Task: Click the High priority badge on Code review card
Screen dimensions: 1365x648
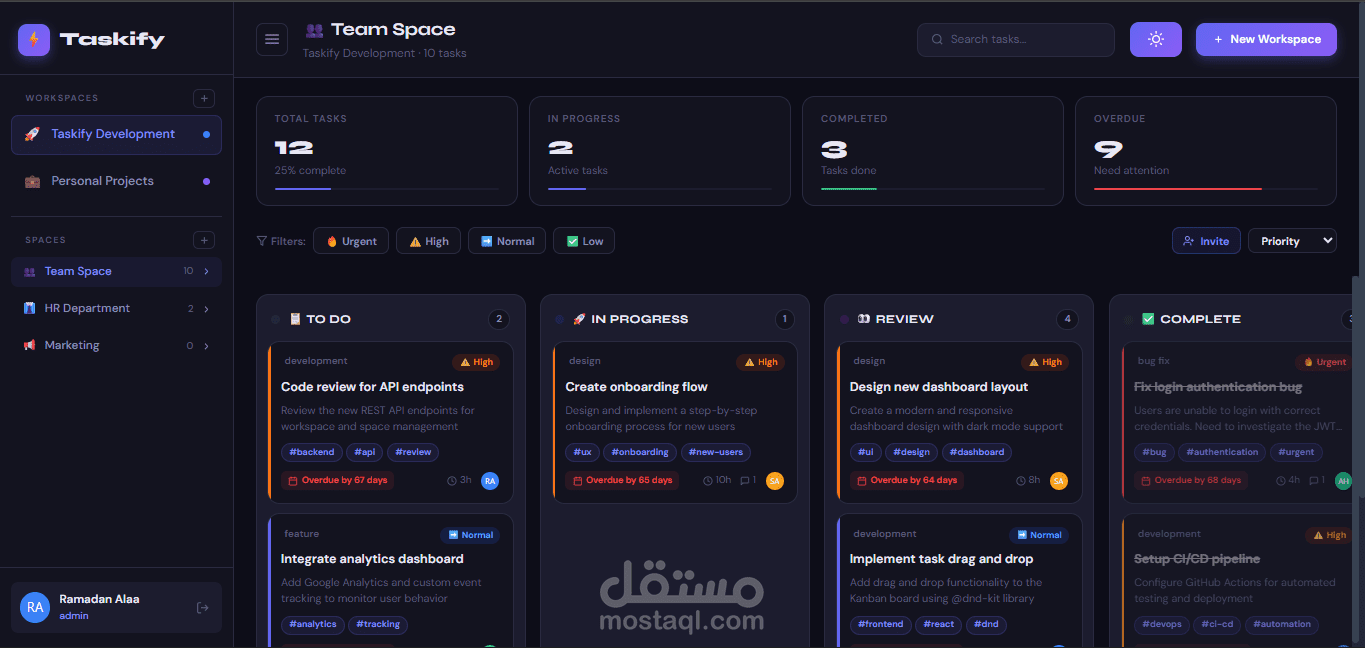Action: coord(476,362)
